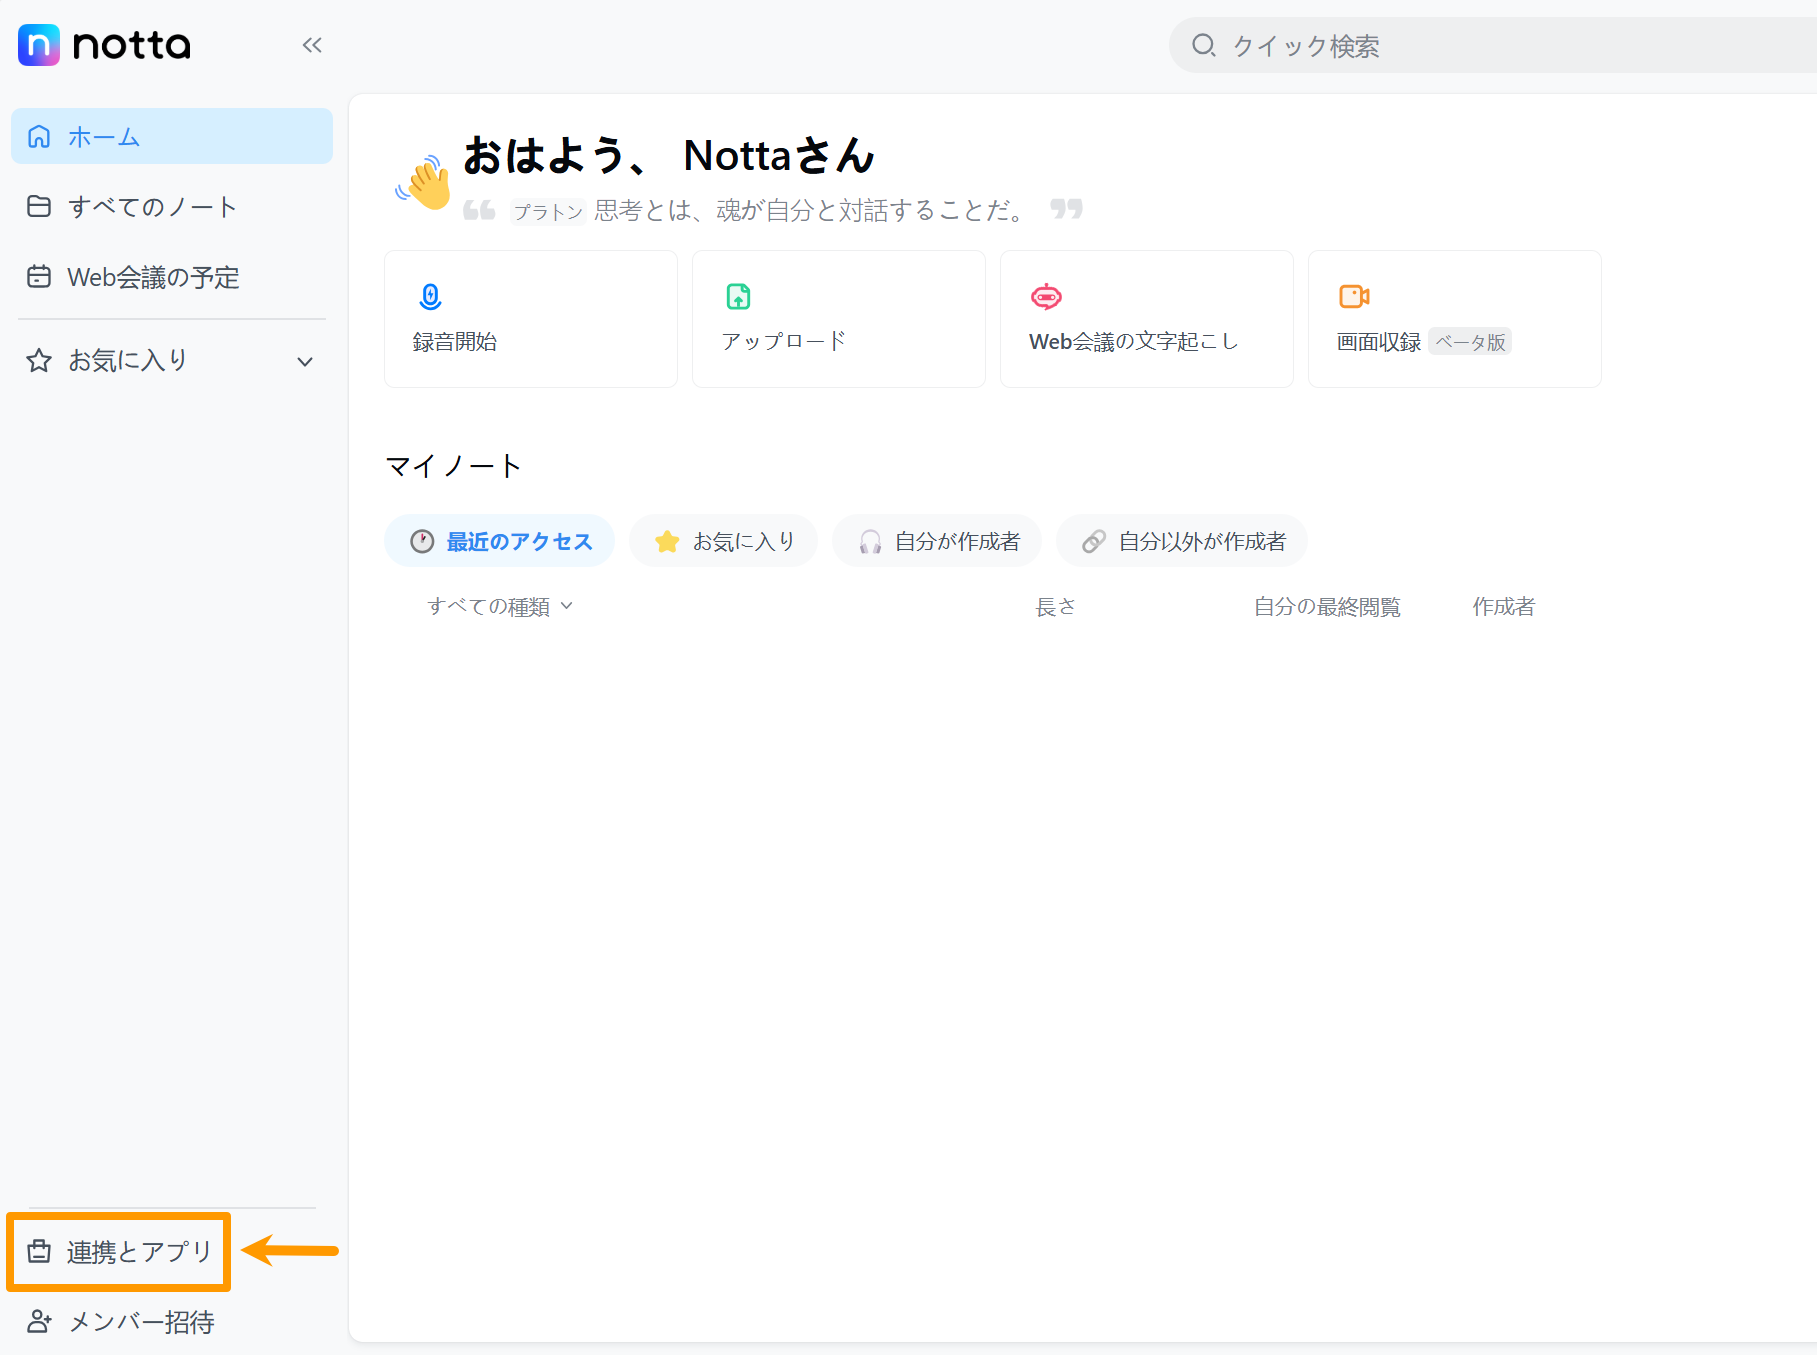Click the calendar icon beside Web会議の予定

tap(39, 276)
